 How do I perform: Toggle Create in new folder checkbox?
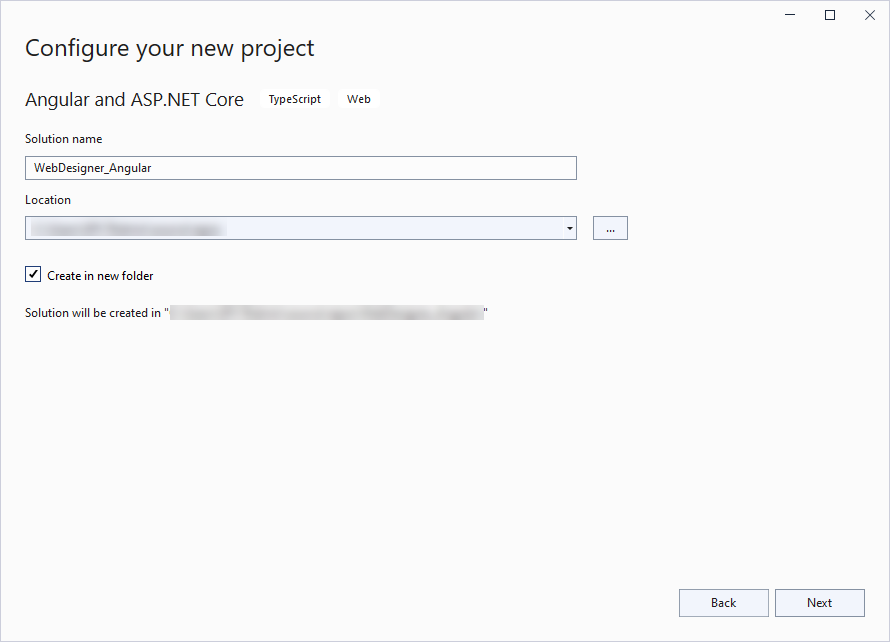[33, 275]
